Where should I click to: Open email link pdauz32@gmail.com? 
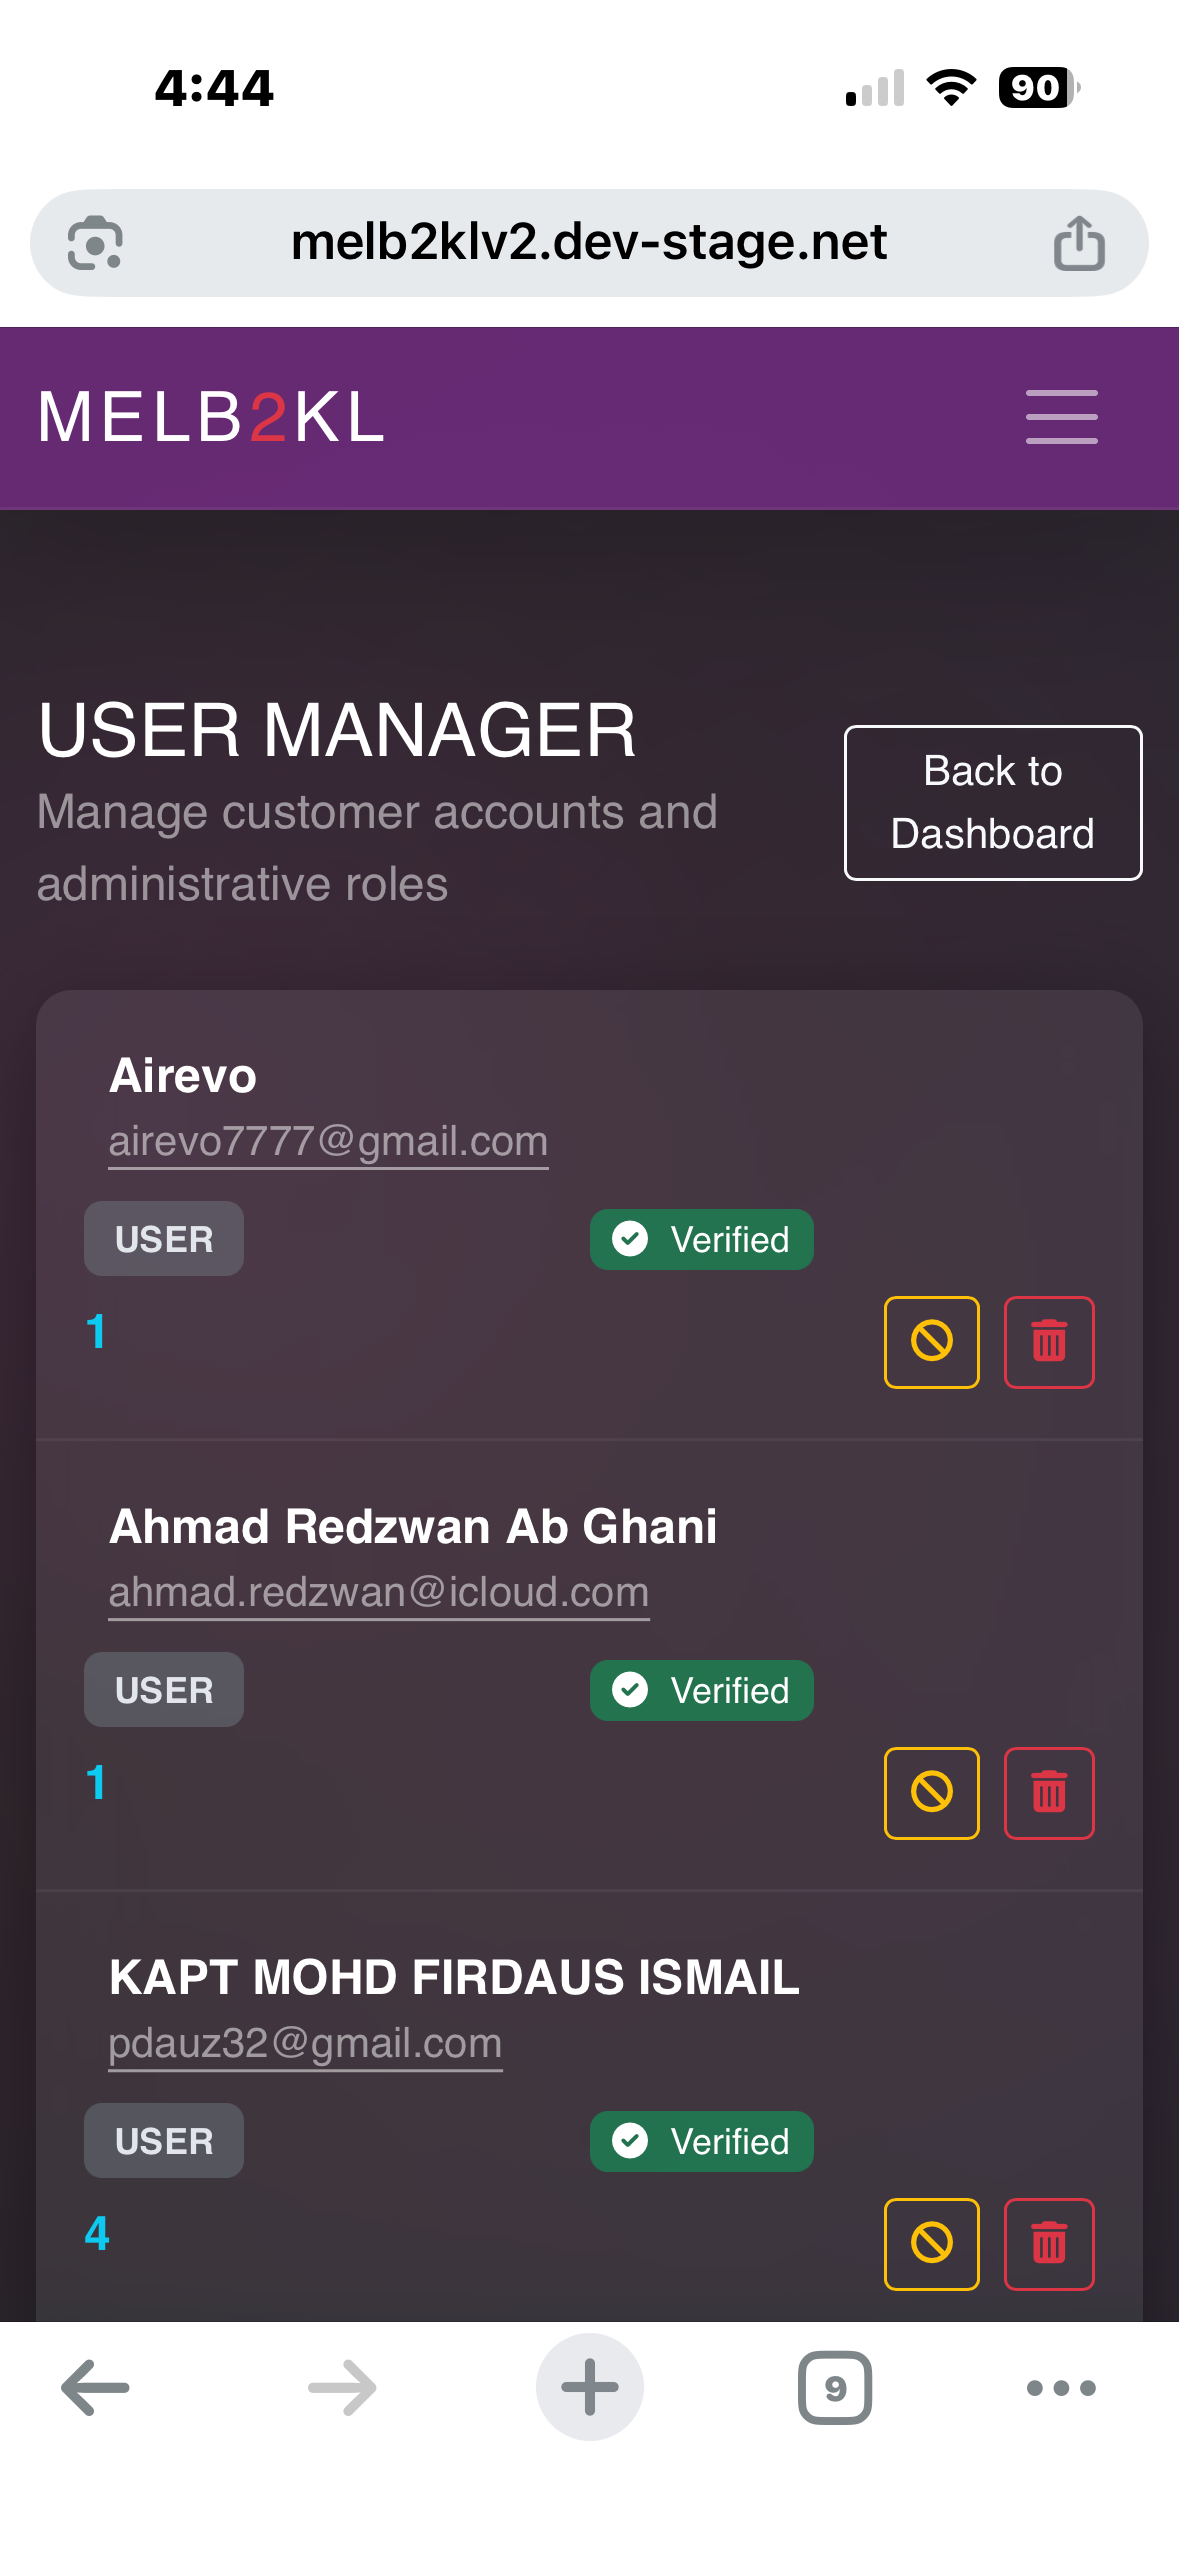[305, 2043]
